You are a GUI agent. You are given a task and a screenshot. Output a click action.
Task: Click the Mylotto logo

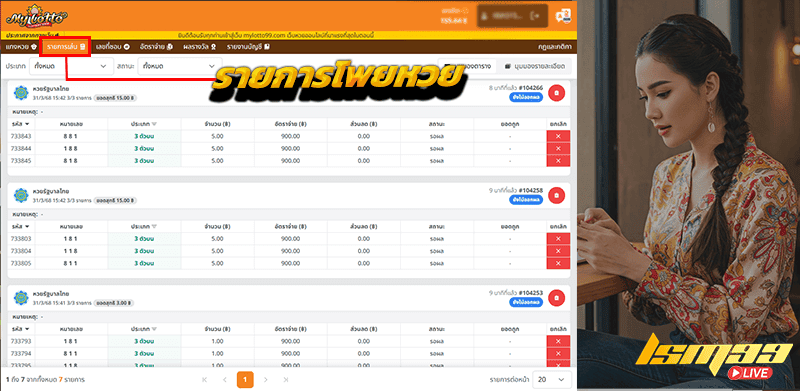coord(37,16)
